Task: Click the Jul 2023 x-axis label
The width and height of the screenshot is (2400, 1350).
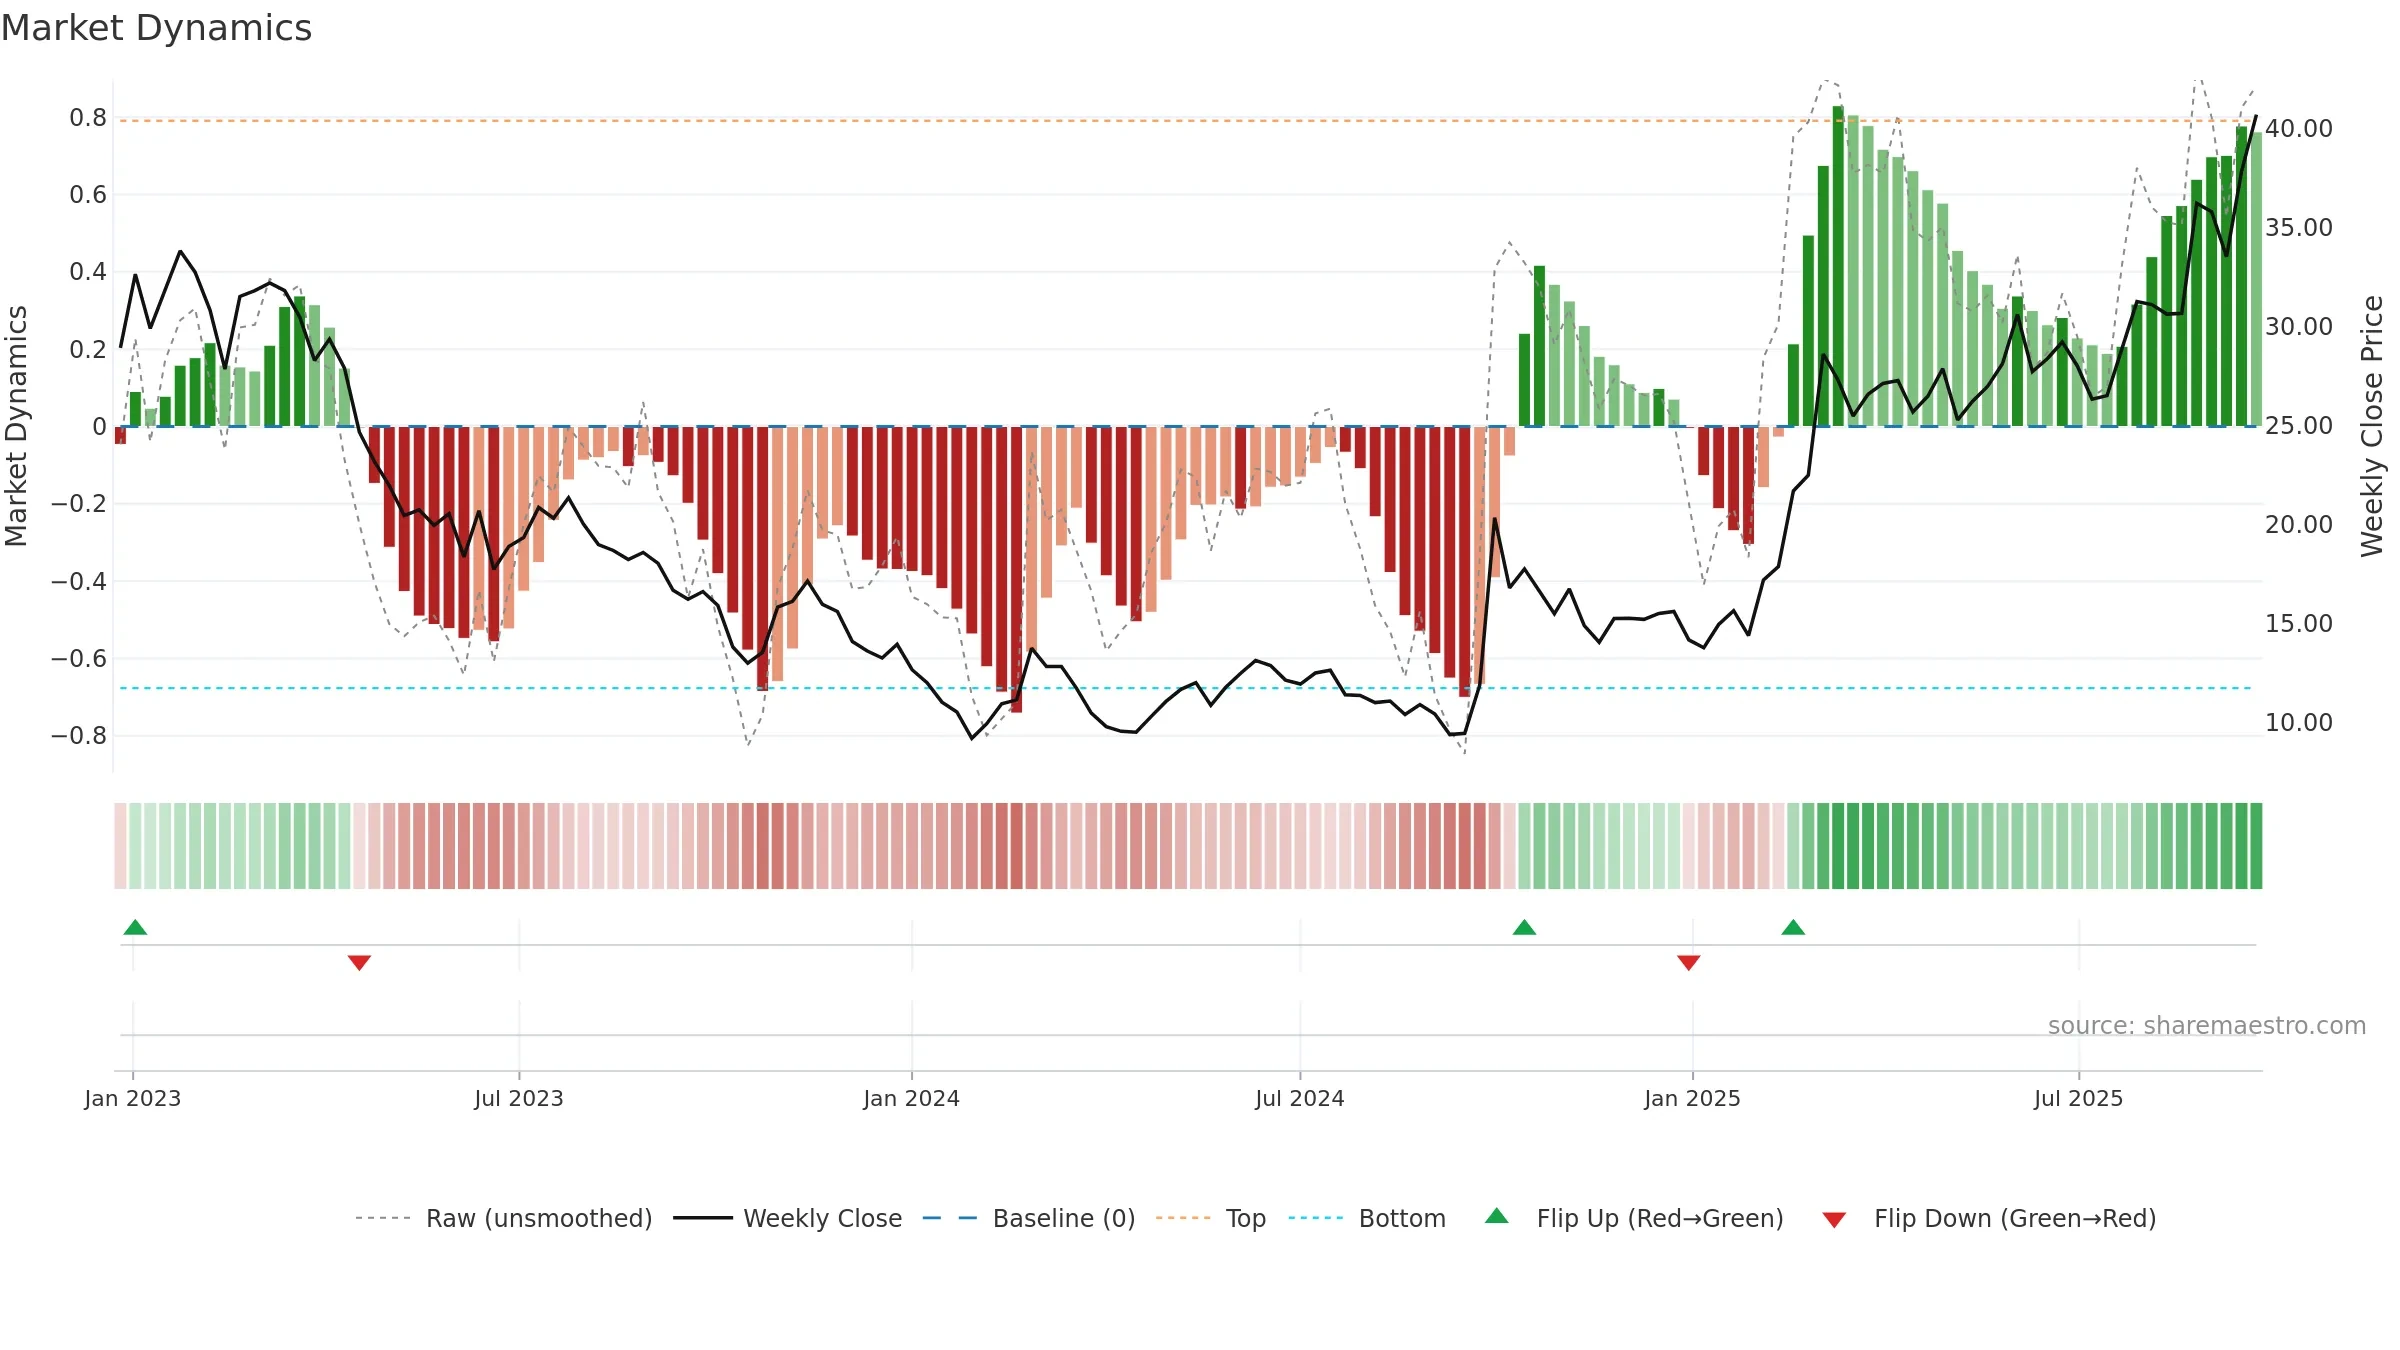Action: coord(519,1098)
